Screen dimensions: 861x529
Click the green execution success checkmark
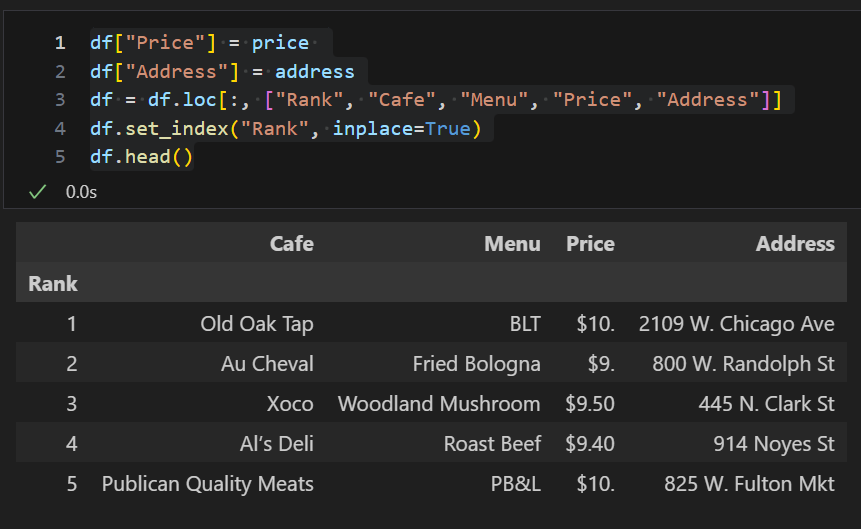pos(37,192)
